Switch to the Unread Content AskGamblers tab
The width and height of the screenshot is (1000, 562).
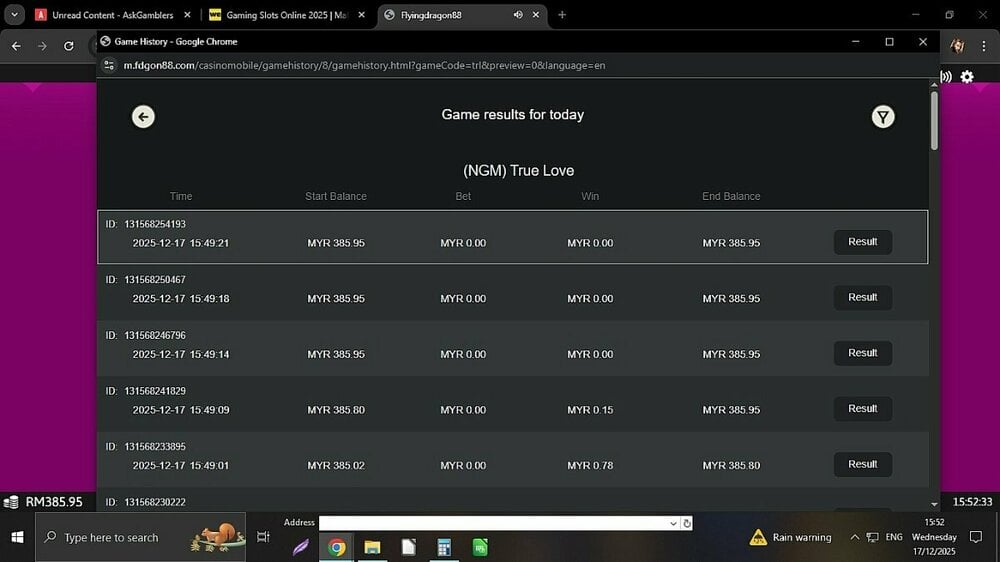[112, 15]
